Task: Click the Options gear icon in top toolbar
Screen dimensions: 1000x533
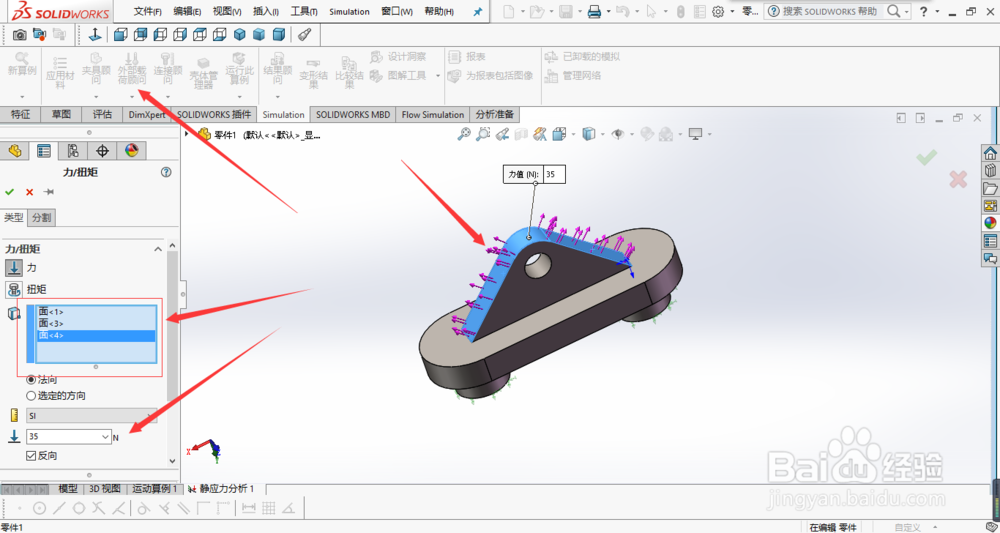Action: (718, 11)
